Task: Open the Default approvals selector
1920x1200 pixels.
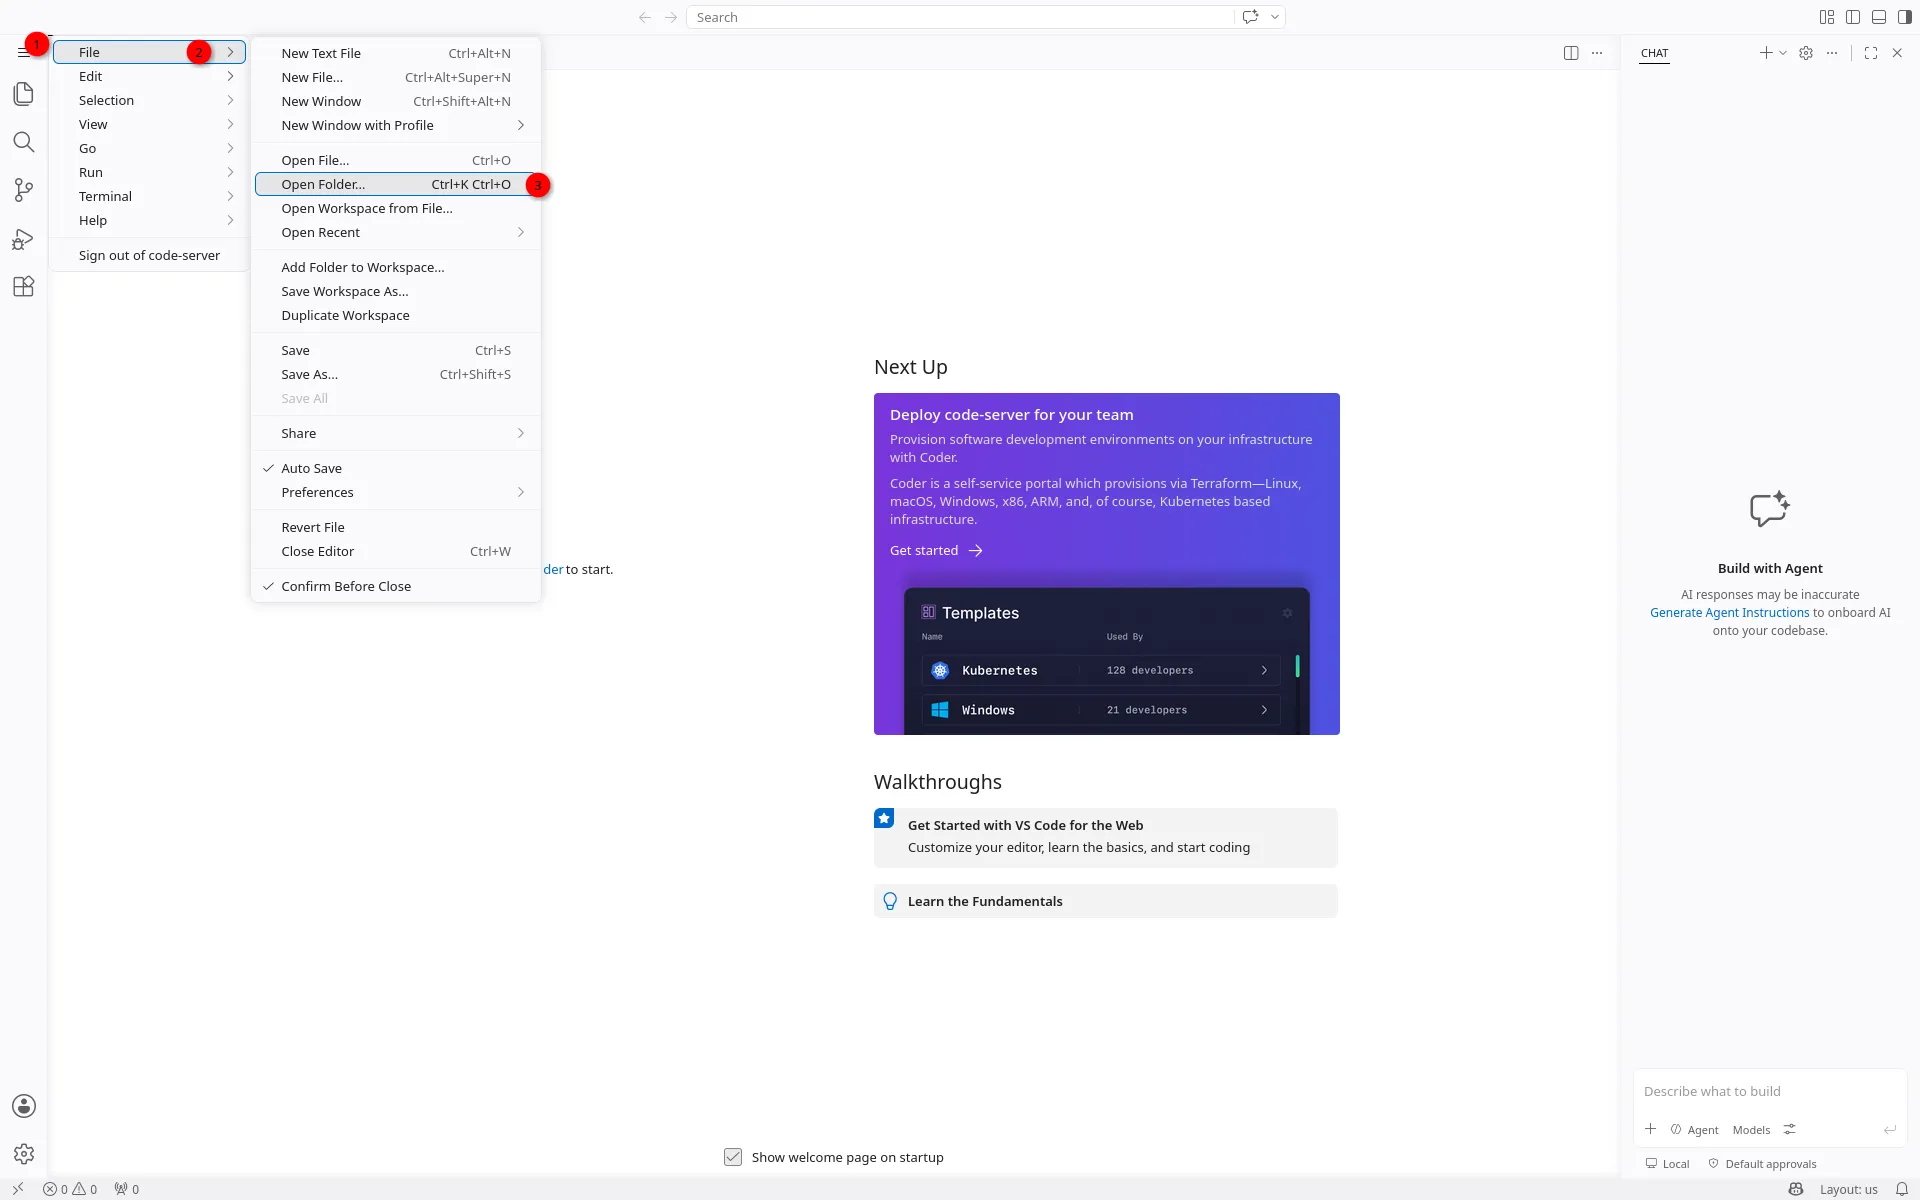Action: click(1762, 1164)
